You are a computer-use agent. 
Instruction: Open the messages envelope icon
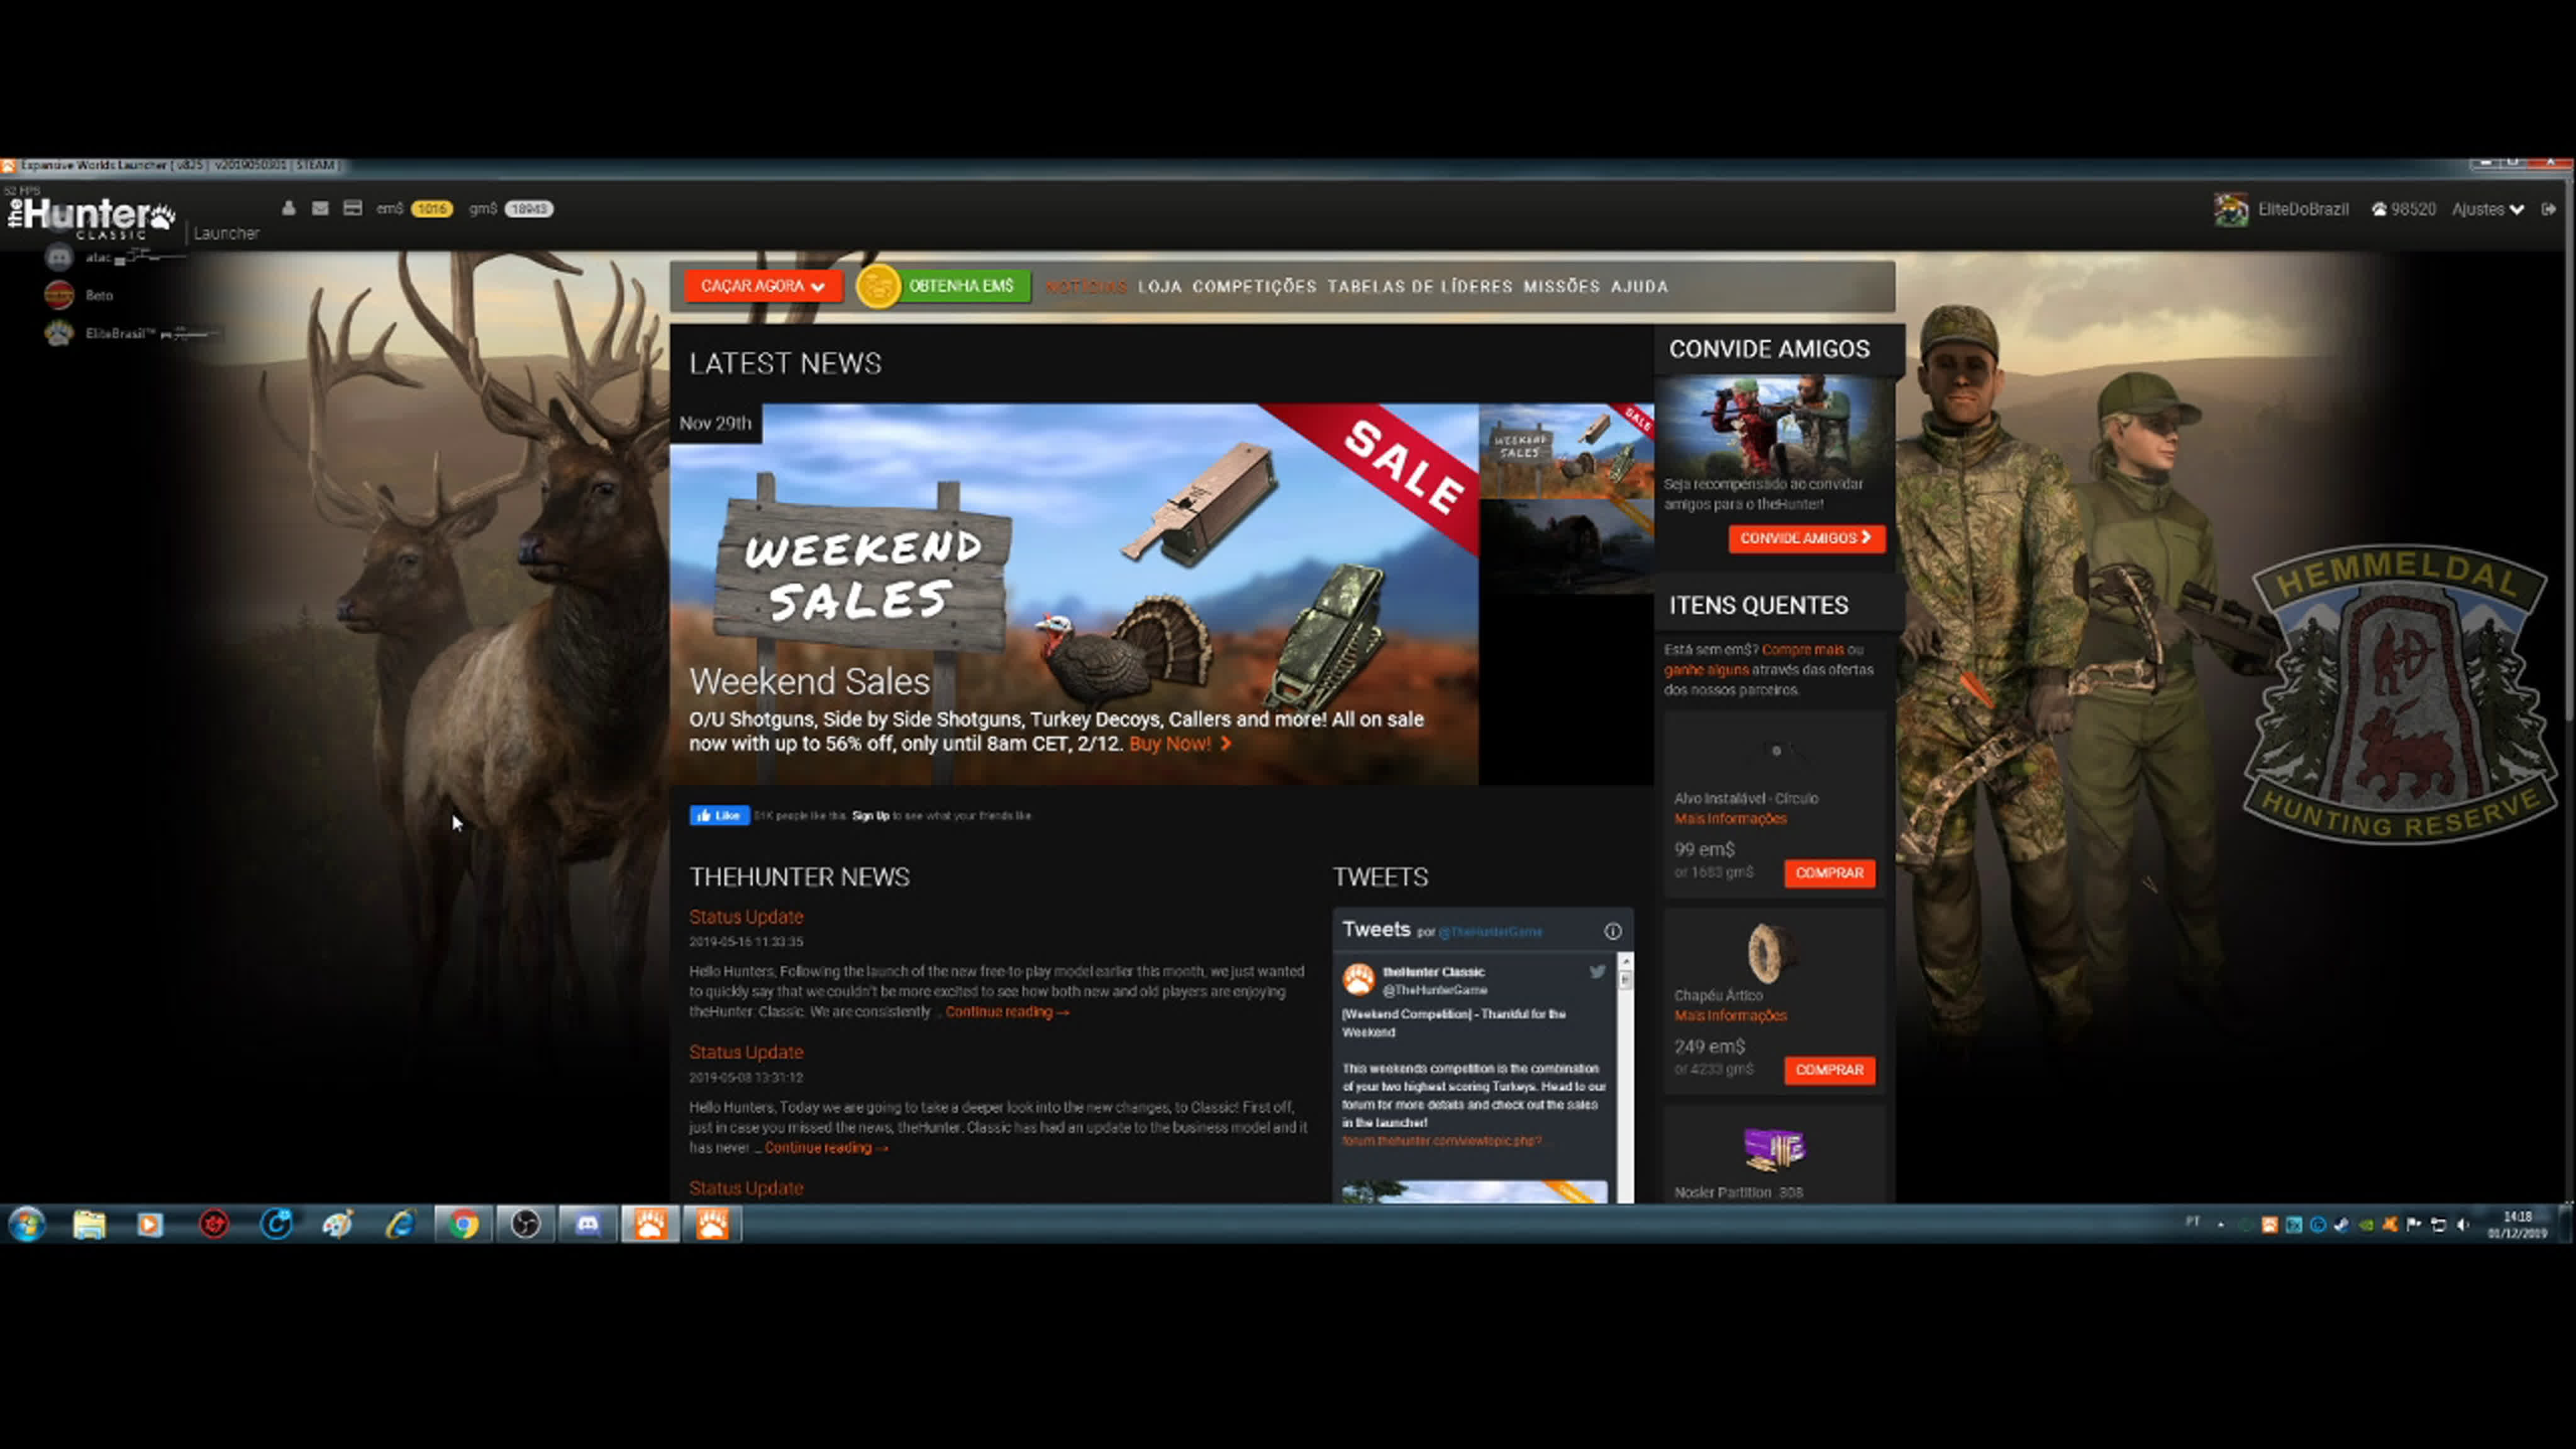point(320,209)
